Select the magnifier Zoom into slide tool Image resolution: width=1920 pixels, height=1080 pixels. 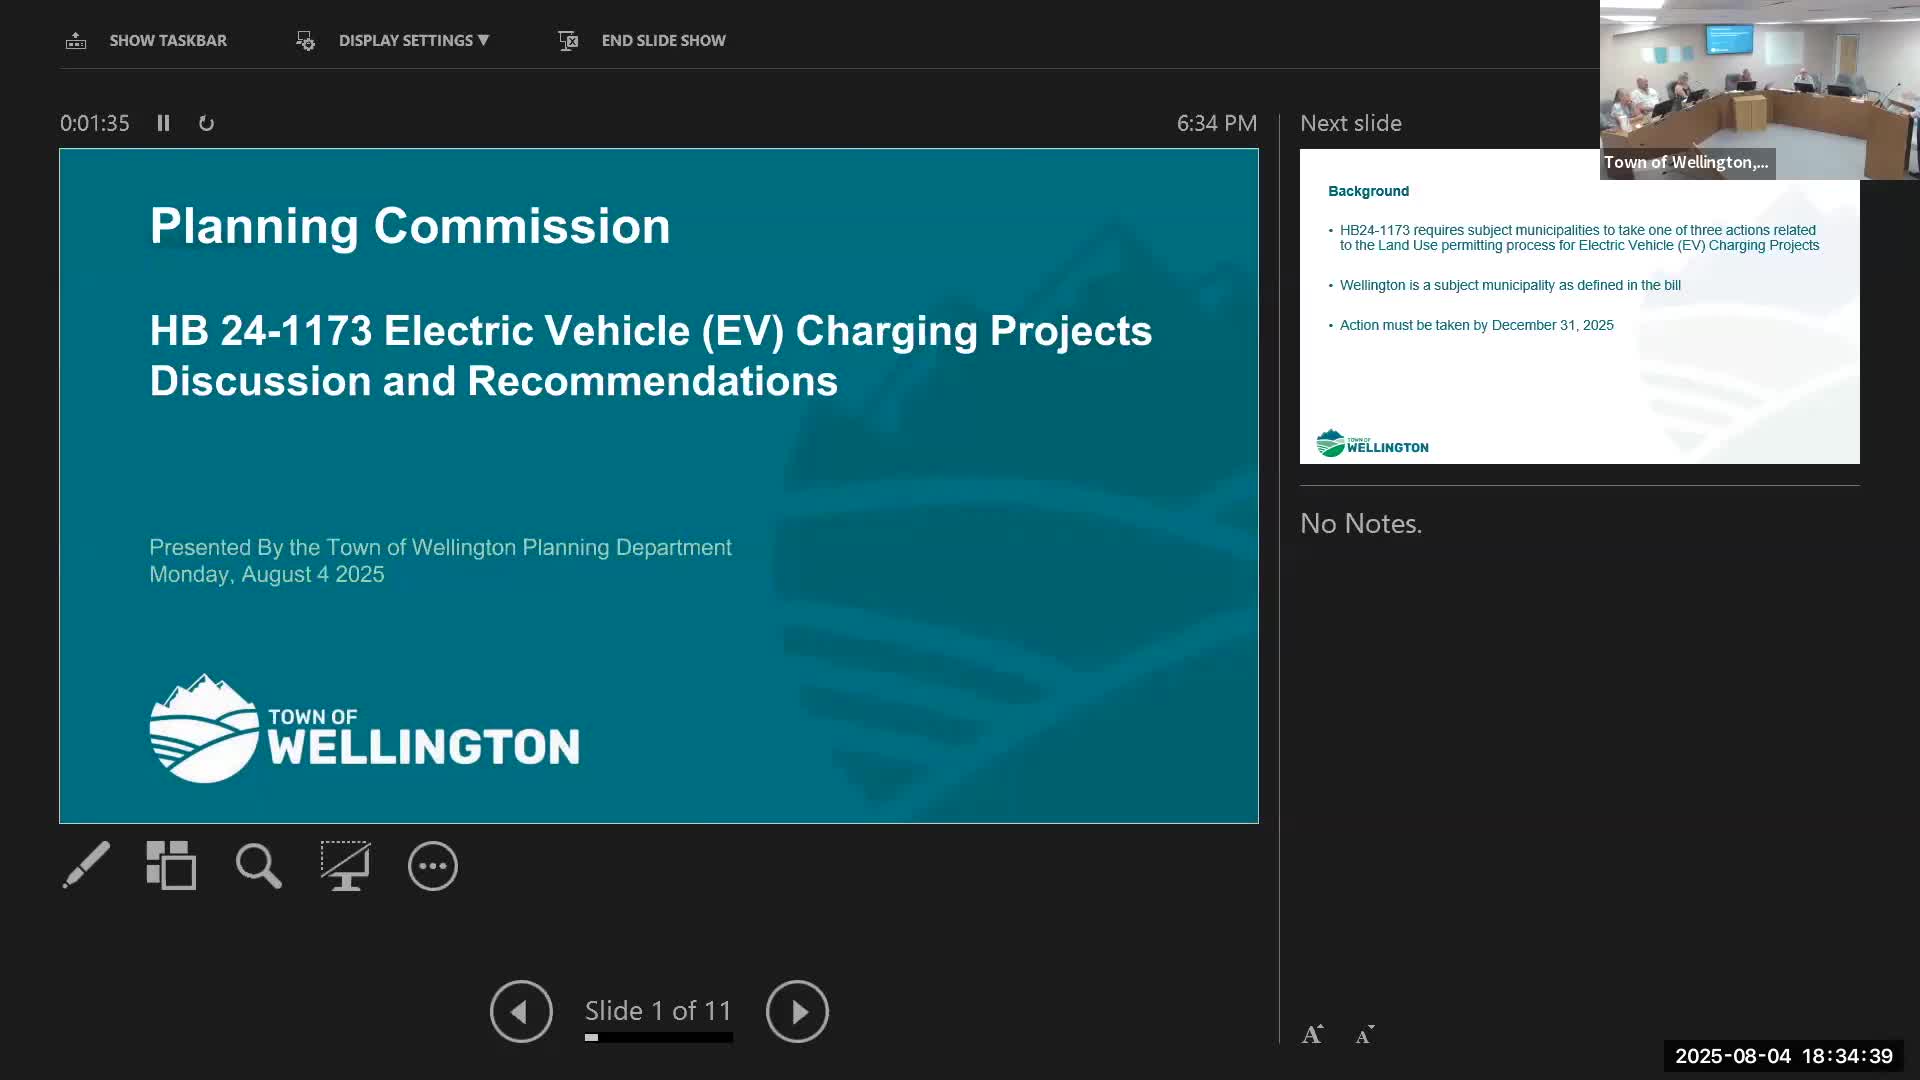[257, 865]
